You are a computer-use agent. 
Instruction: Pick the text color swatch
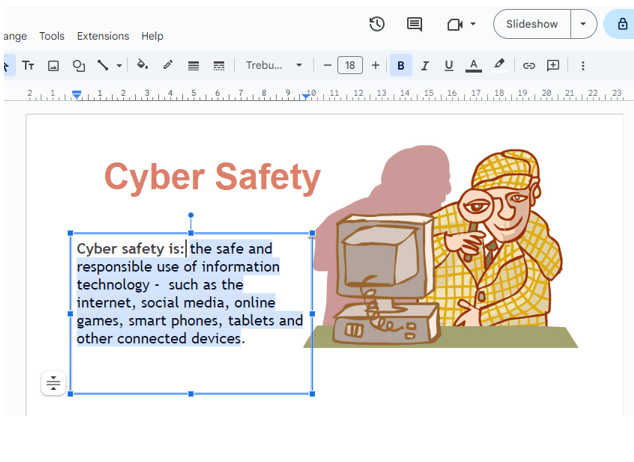474,66
